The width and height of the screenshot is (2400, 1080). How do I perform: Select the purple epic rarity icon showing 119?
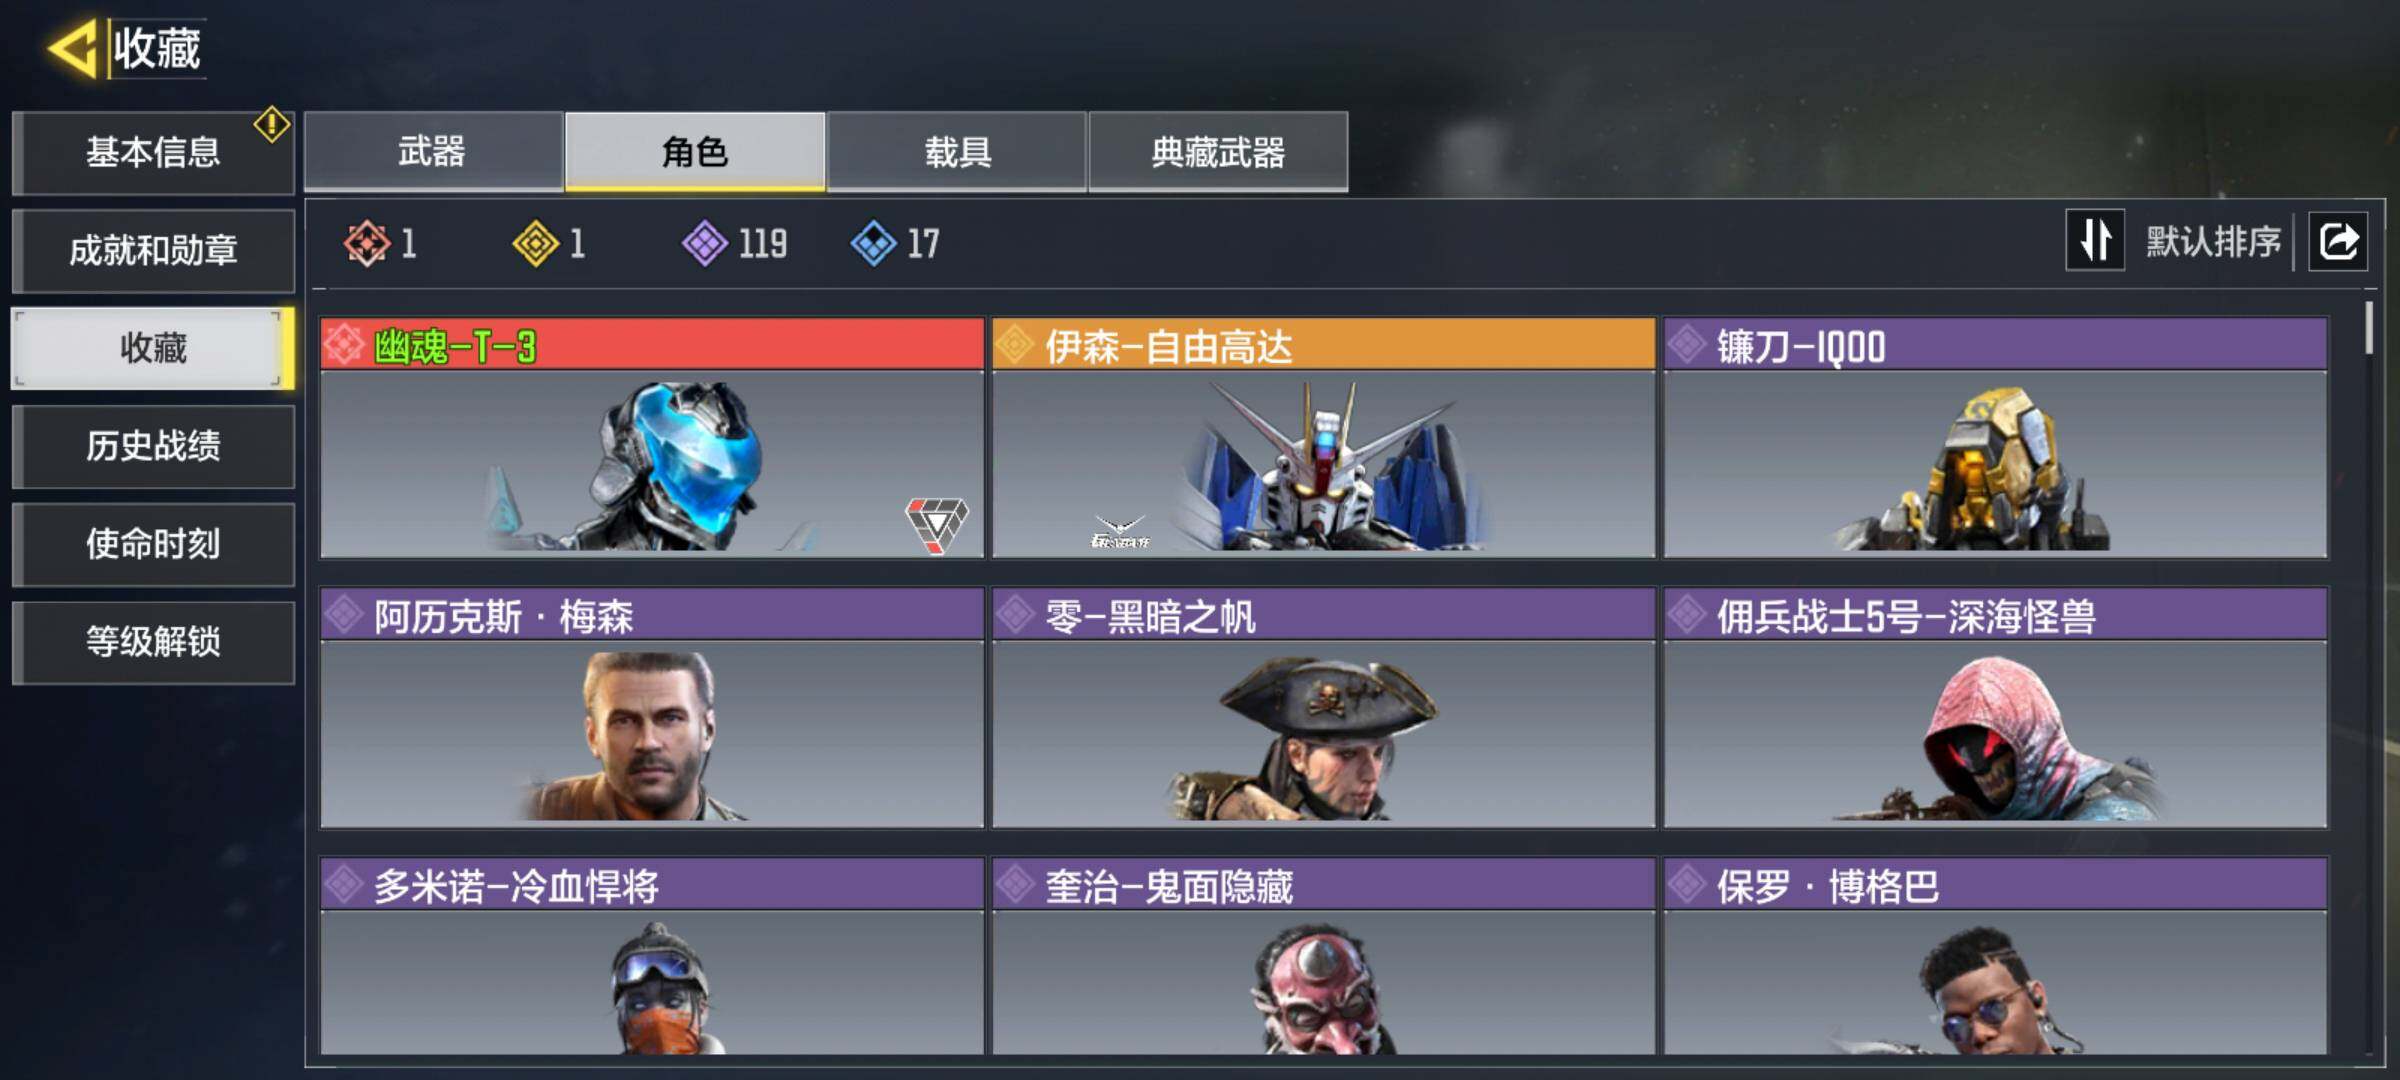point(705,243)
